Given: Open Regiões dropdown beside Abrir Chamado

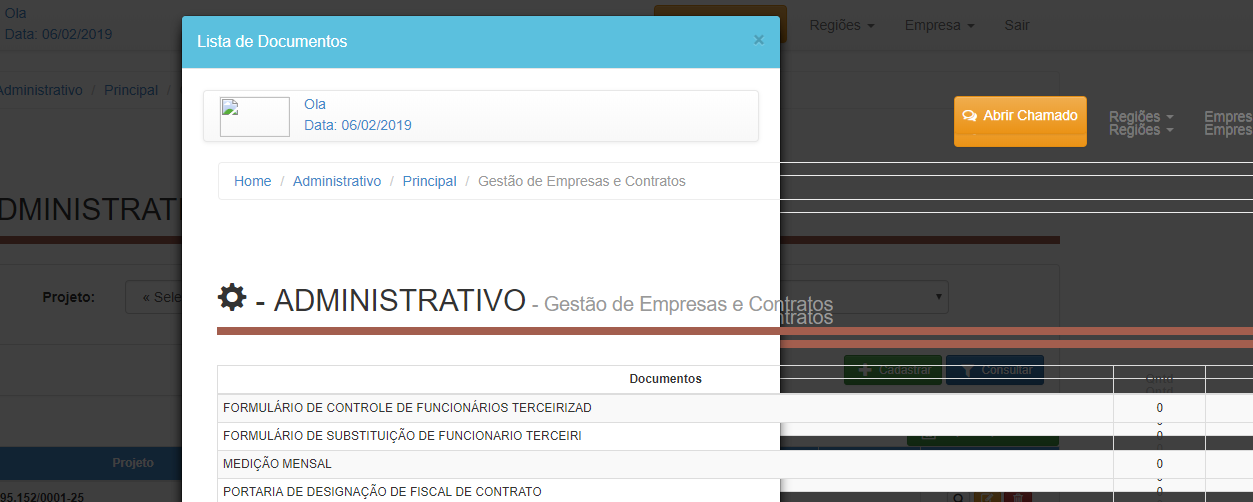Looking at the screenshot, I should click(1141, 123).
